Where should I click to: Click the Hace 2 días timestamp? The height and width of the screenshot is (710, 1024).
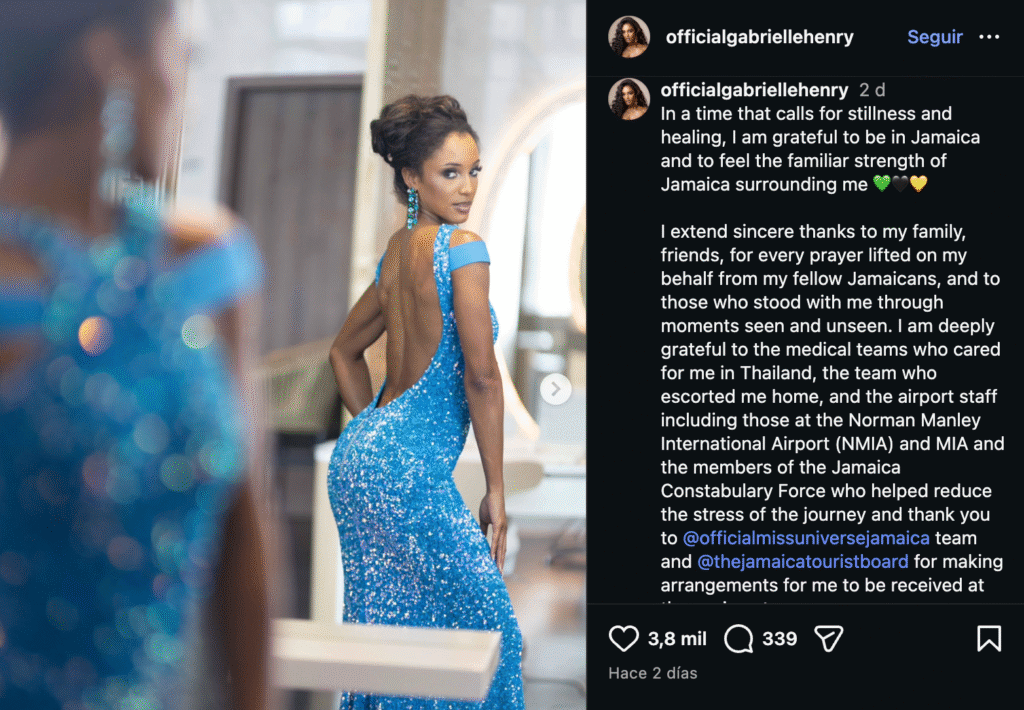click(652, 673)
